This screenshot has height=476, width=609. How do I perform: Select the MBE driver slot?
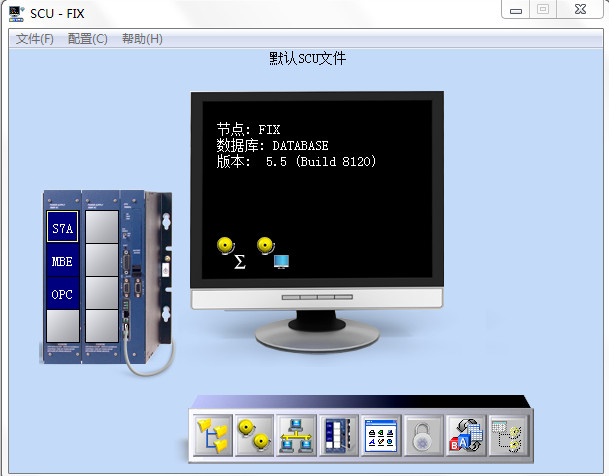62,262
